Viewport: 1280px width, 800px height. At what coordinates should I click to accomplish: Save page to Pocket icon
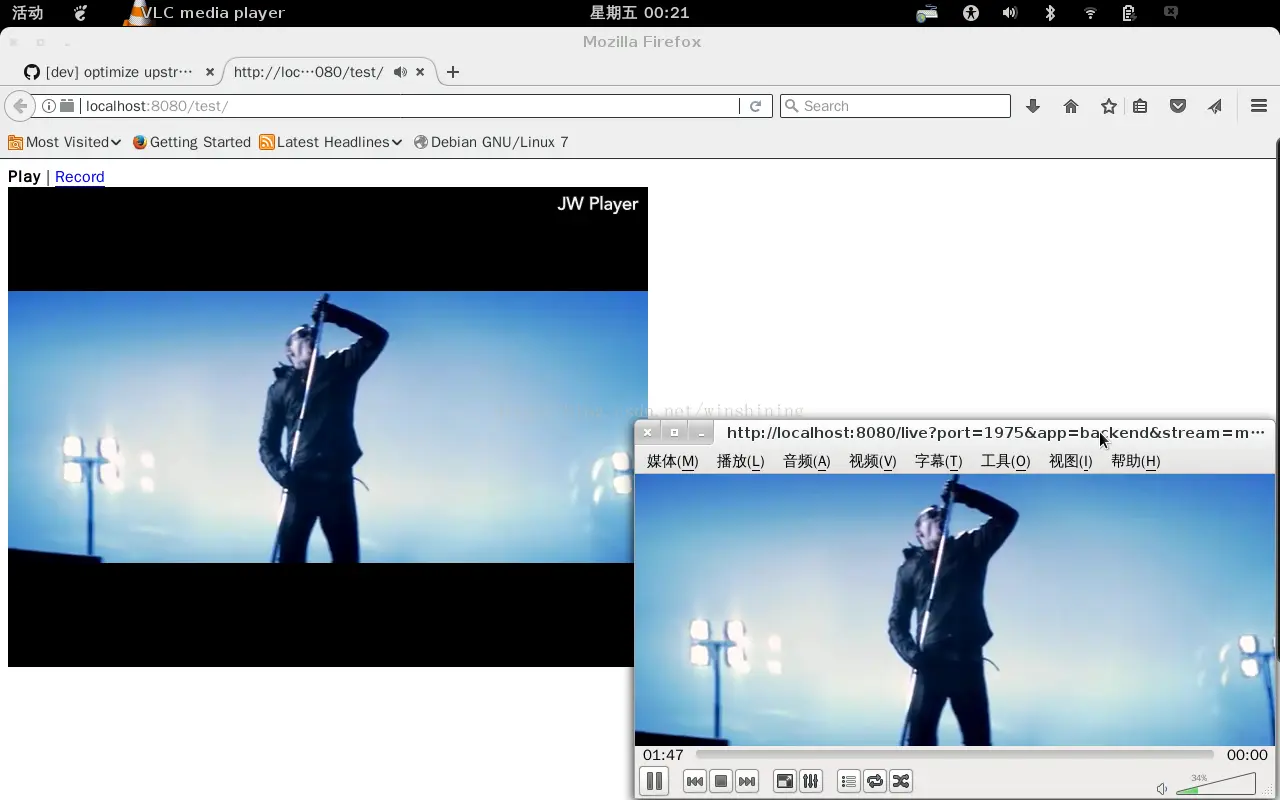click(1177, 106)
